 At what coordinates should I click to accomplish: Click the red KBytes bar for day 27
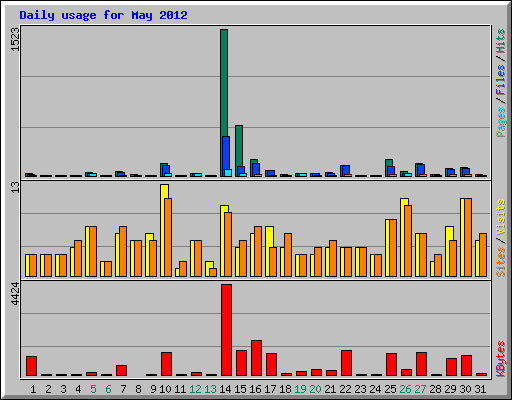click(x=422, y=364)
